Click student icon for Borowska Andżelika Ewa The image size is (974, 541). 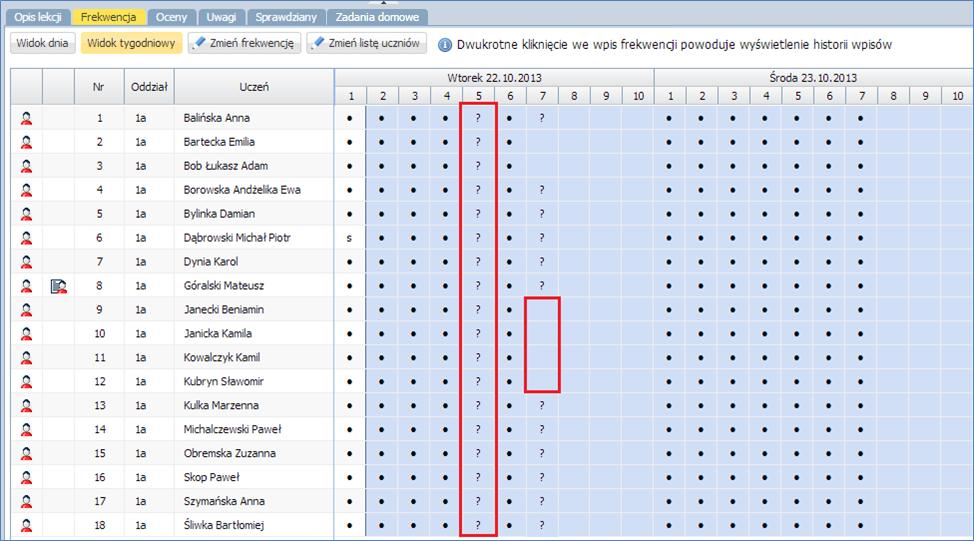pyautogui.click(x=26, y=190)
